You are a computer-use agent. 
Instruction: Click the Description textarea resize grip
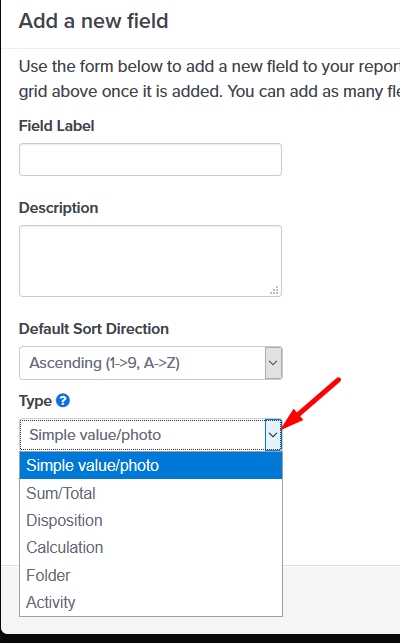click(274, 290)
